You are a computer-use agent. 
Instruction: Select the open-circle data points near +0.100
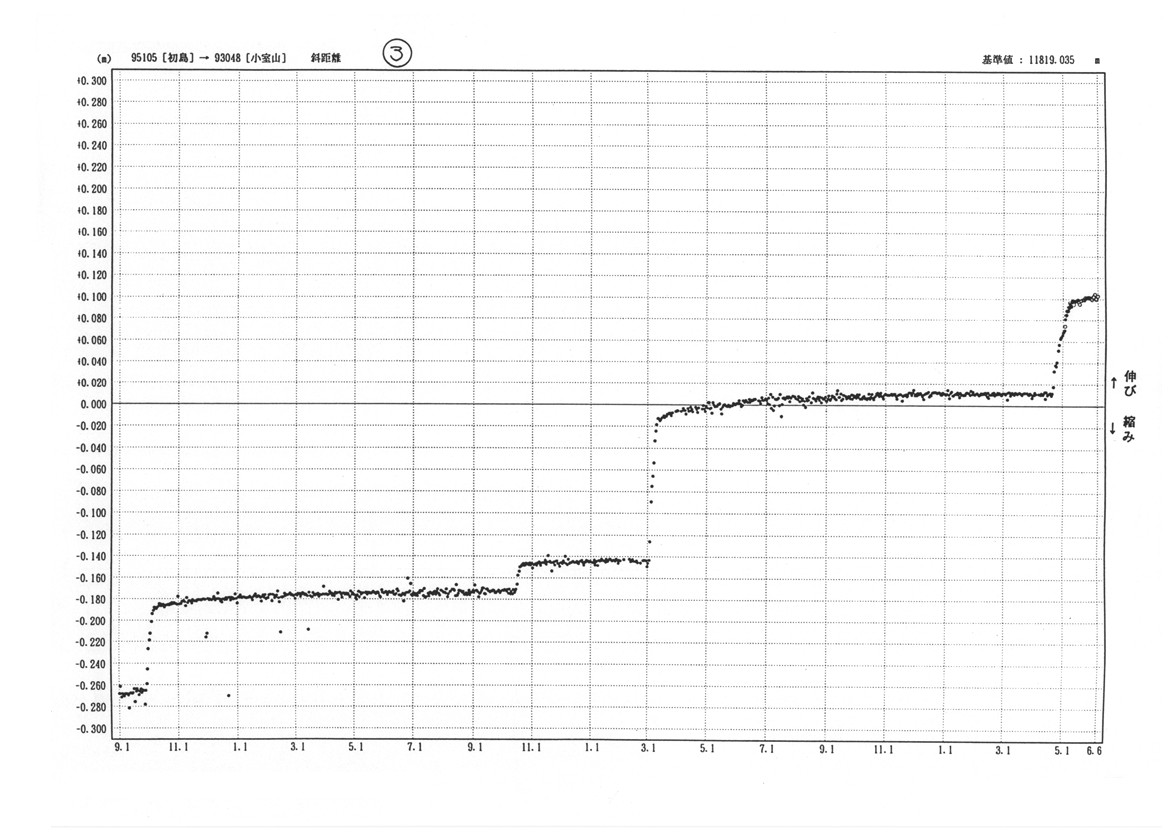[x=1095, y=297]
